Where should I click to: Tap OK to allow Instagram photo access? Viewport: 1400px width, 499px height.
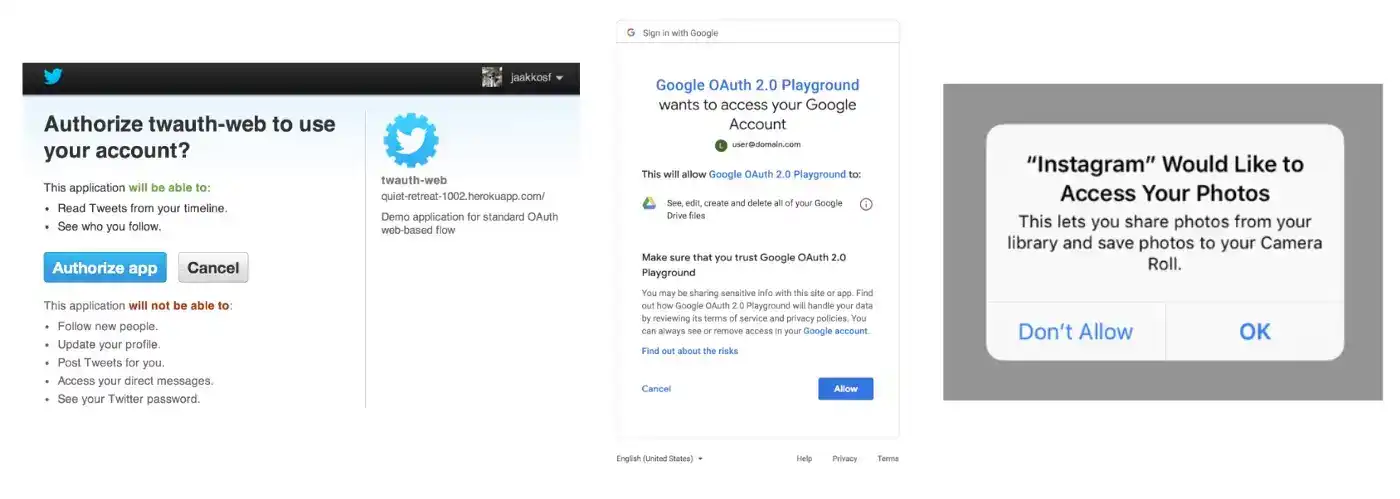1255,332
